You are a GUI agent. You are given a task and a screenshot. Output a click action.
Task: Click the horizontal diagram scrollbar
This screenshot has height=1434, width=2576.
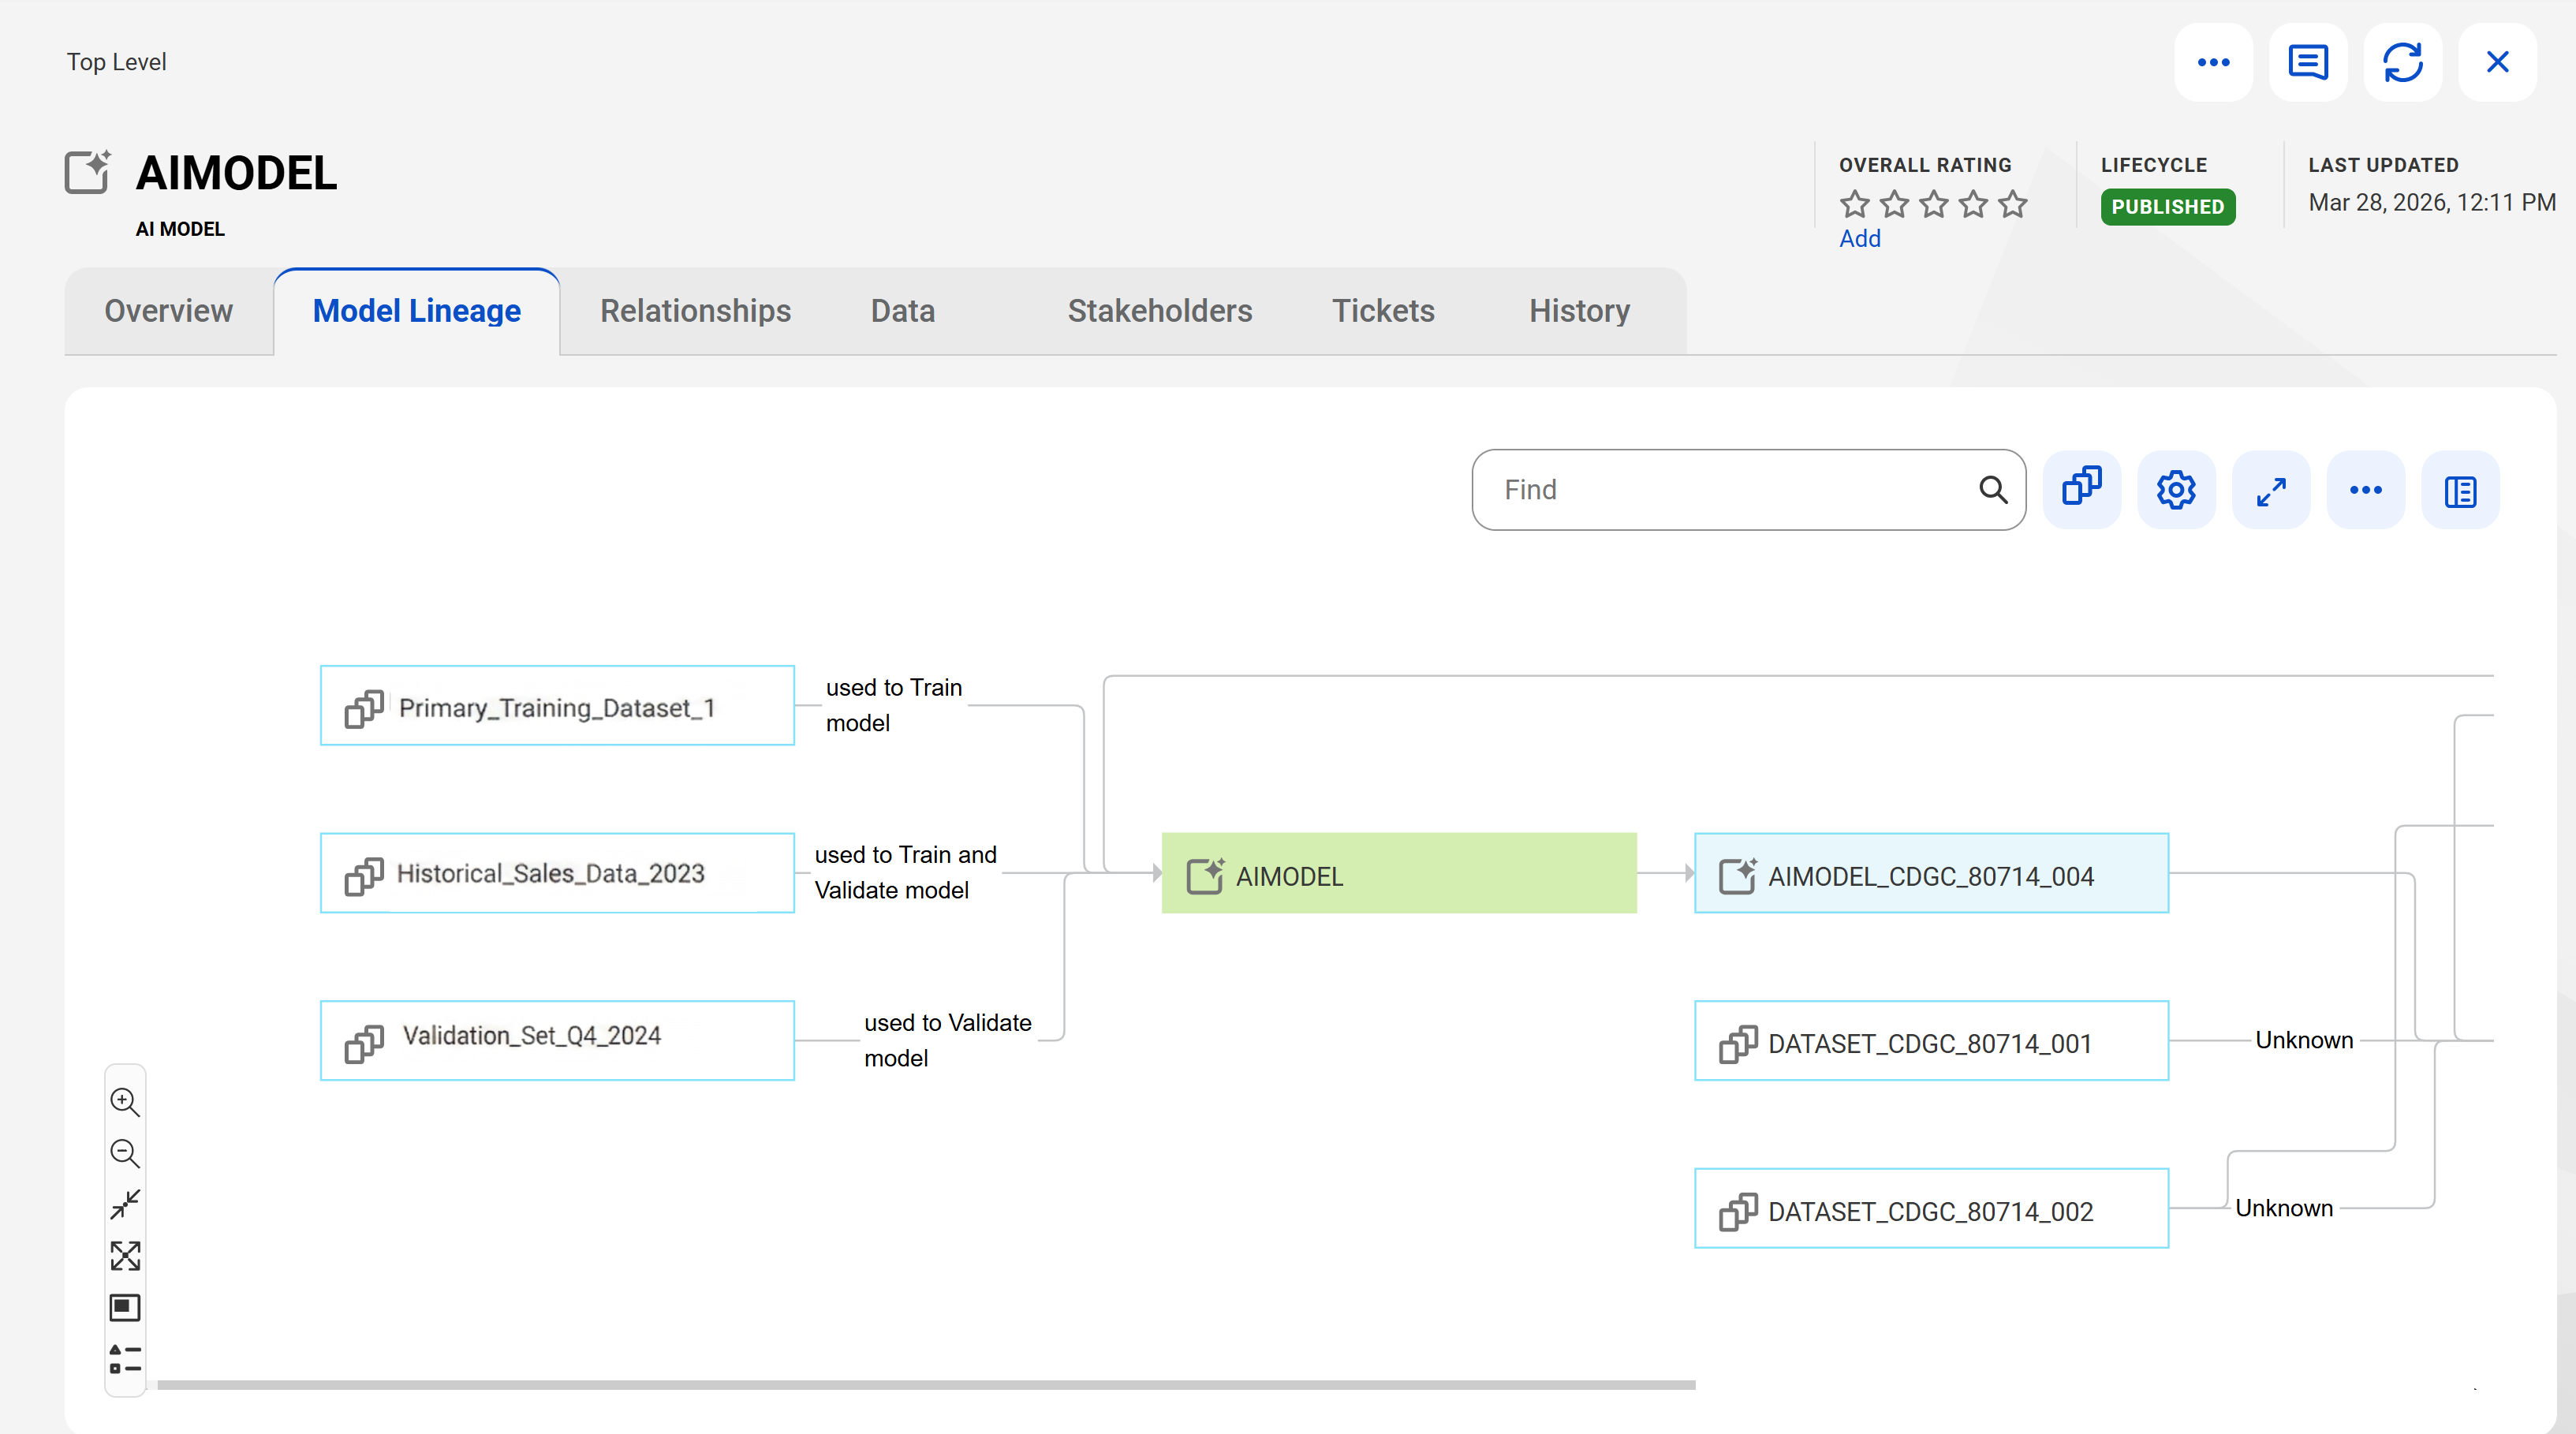coord(926,1385)
